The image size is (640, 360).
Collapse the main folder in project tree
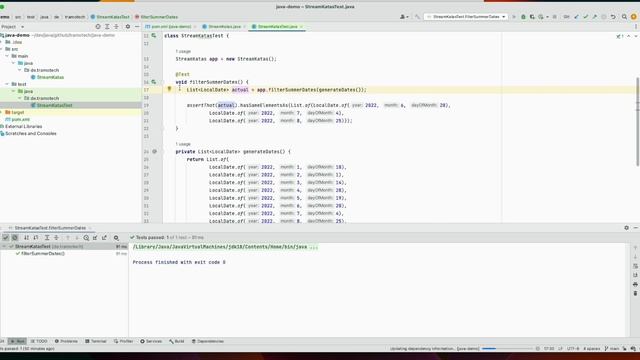click(x=7, y=56)
